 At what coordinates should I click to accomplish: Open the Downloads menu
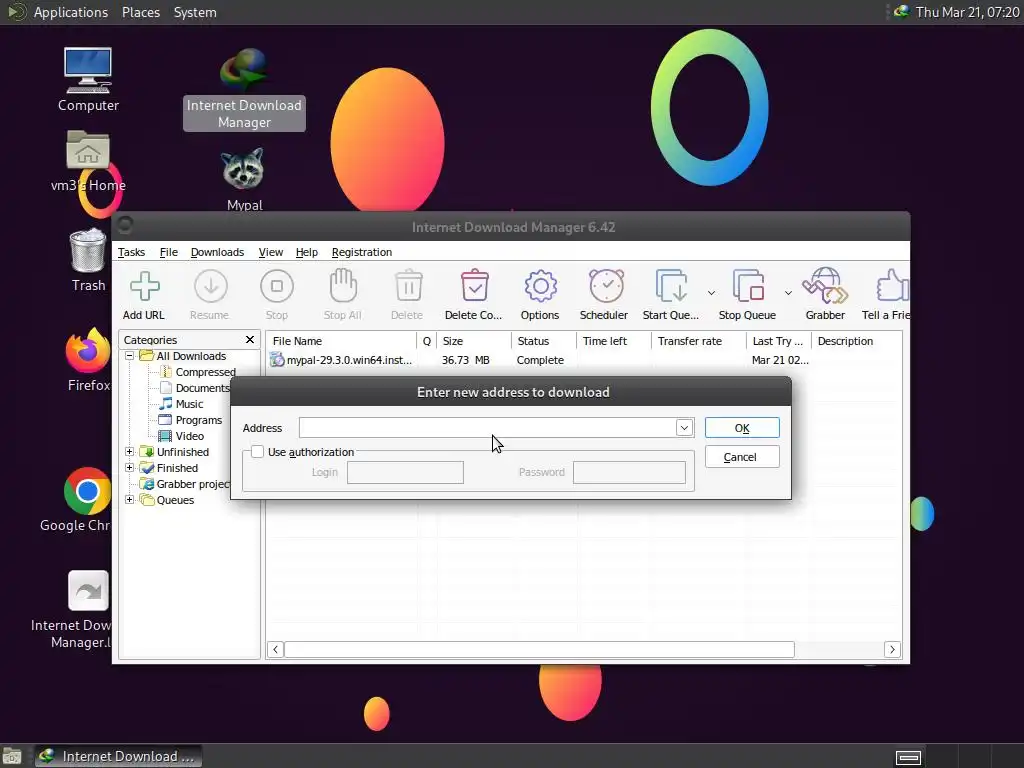(217, 252)
